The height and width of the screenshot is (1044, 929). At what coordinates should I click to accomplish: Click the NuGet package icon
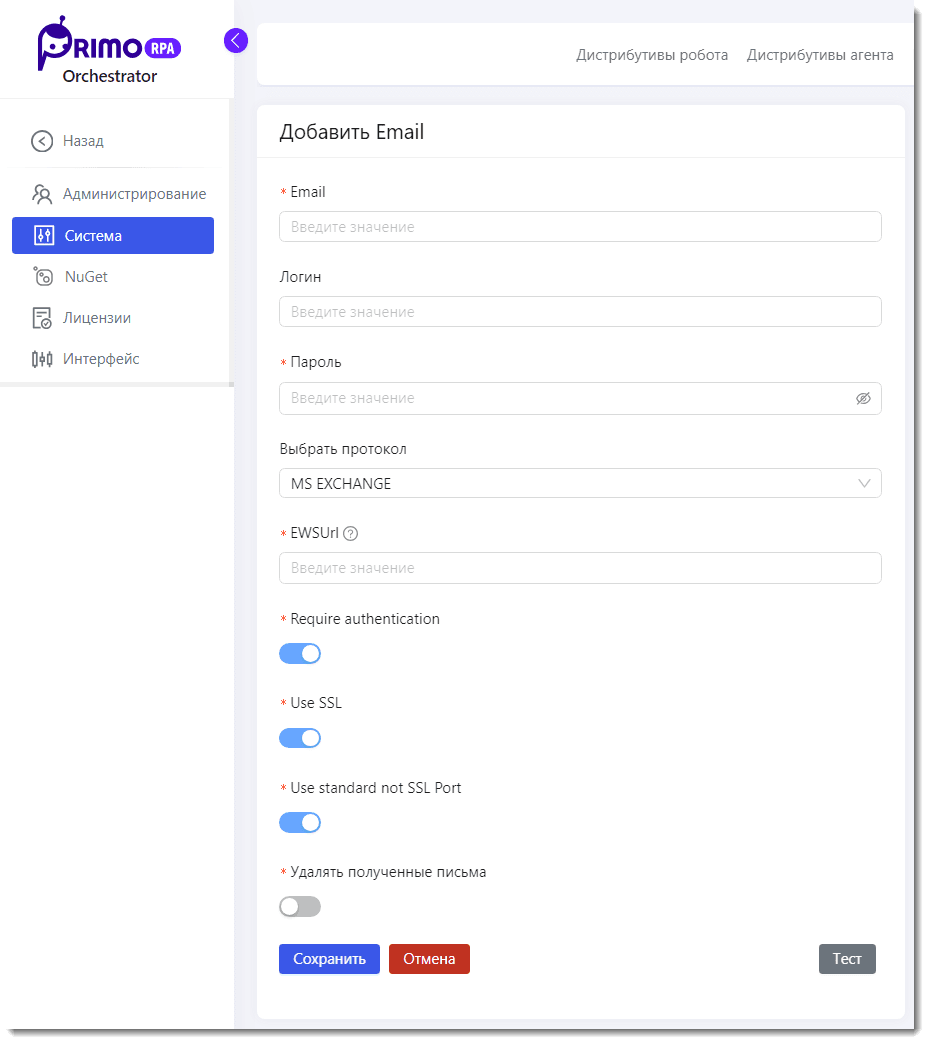click(x=43, y=277)
